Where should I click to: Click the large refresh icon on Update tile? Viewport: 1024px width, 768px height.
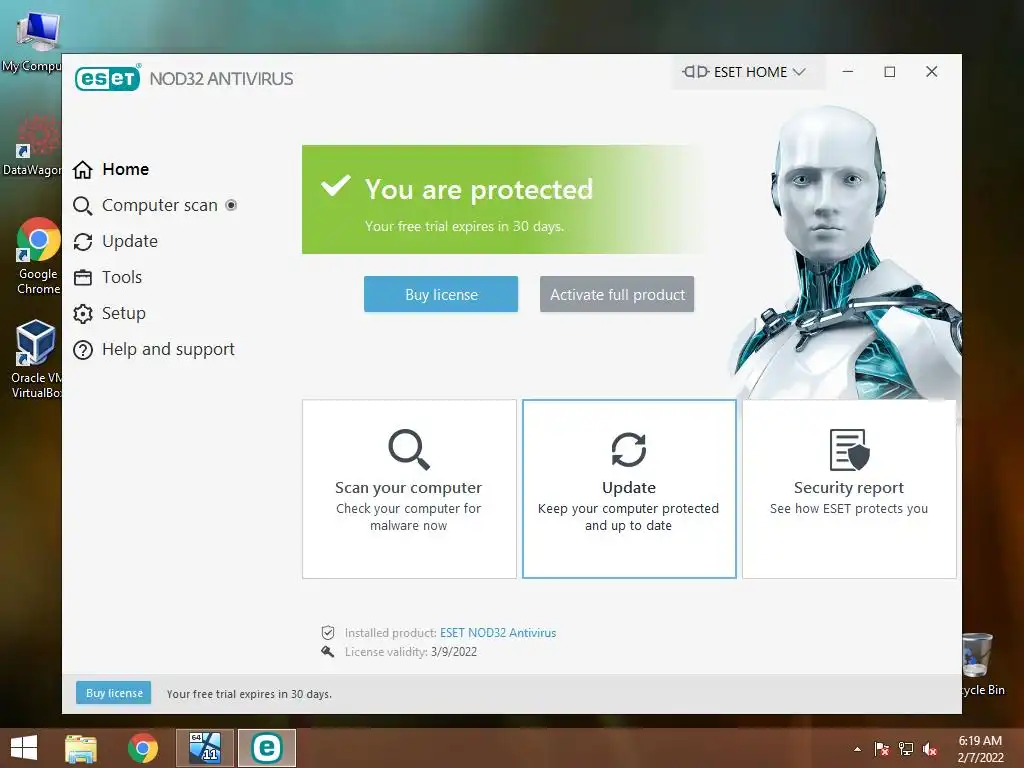pos(629,449)
